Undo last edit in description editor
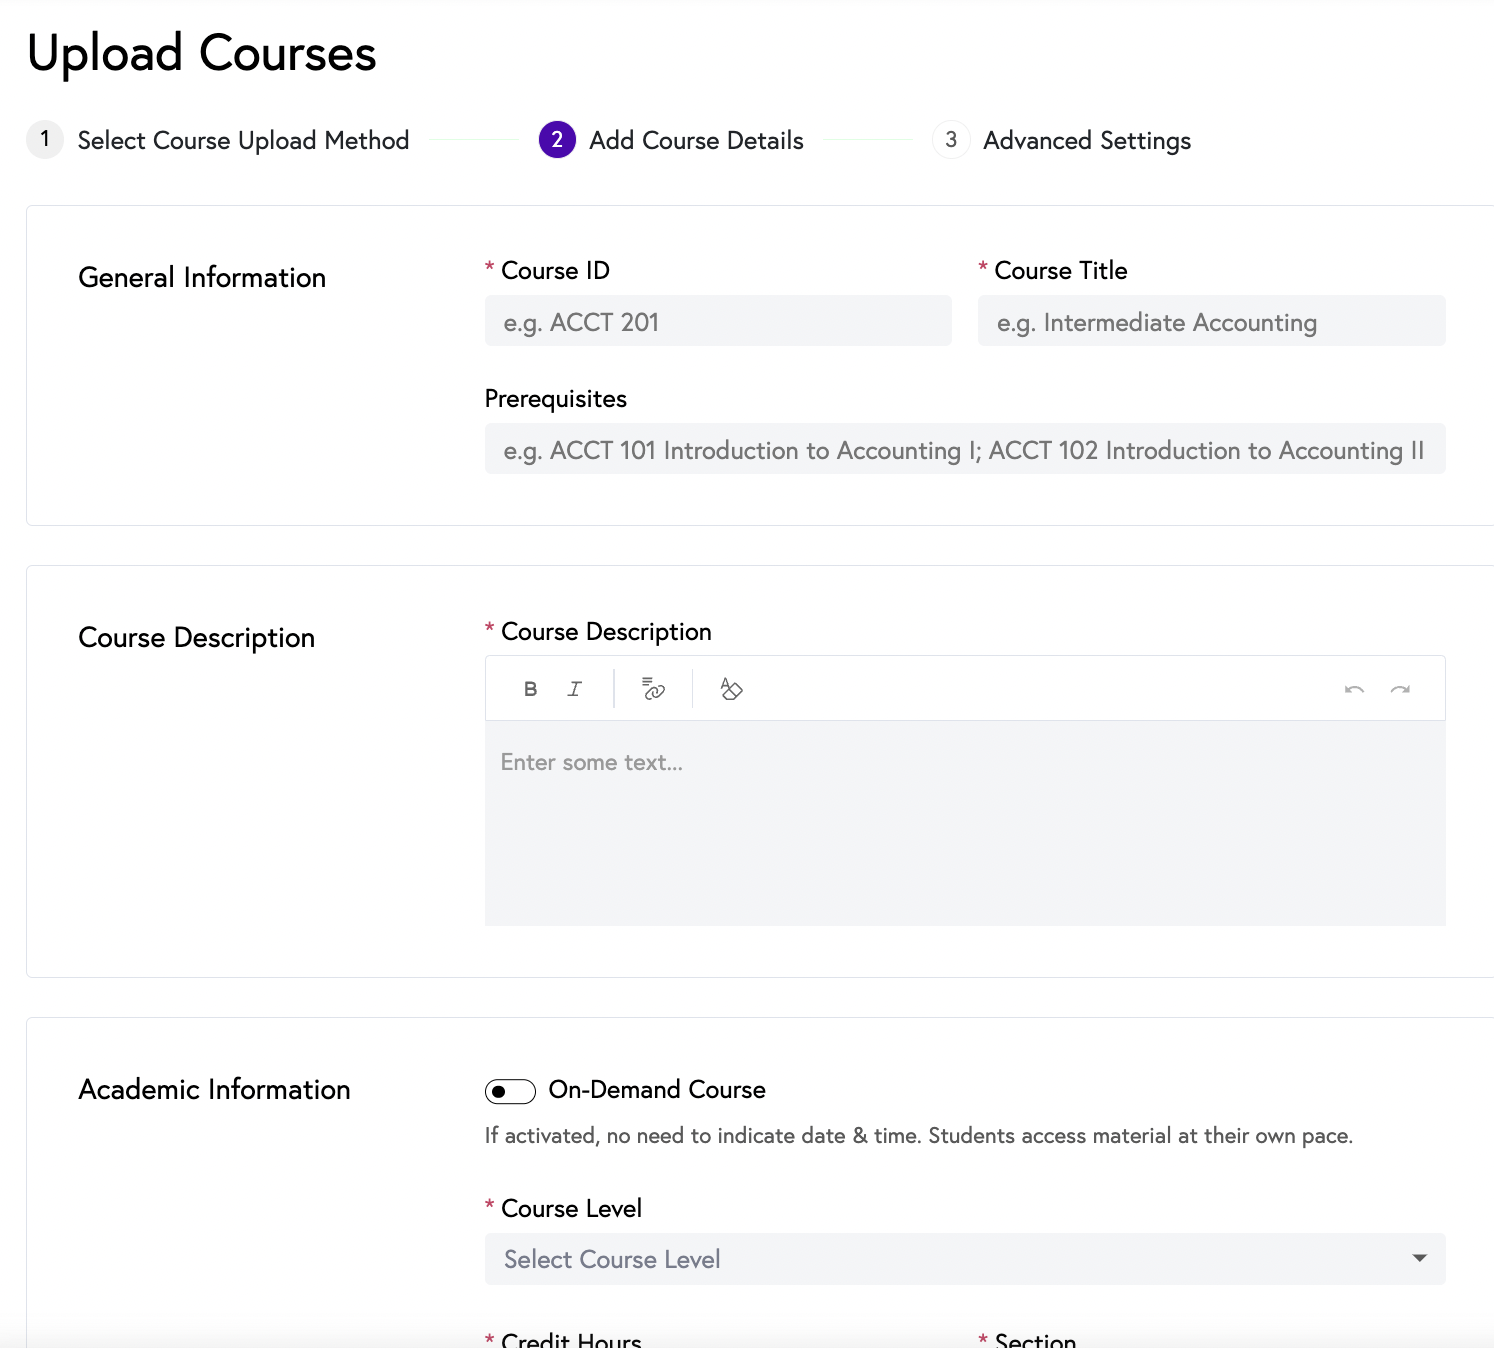The height and width of the screenshot is (1350, 1494). point(1354,689)
